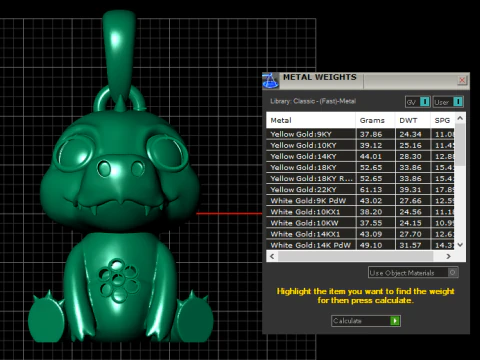Viewport: 480px width, 360px height.
Task: Click the Calculate button
Action: pos(366,321)
